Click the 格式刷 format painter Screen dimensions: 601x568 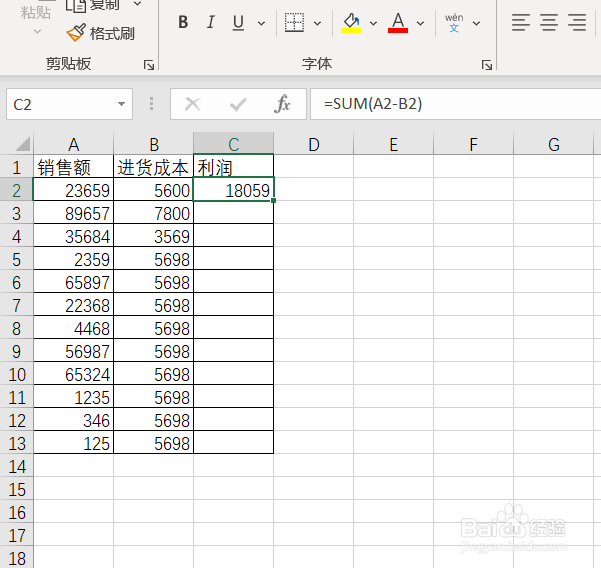(x=100, y=33)
